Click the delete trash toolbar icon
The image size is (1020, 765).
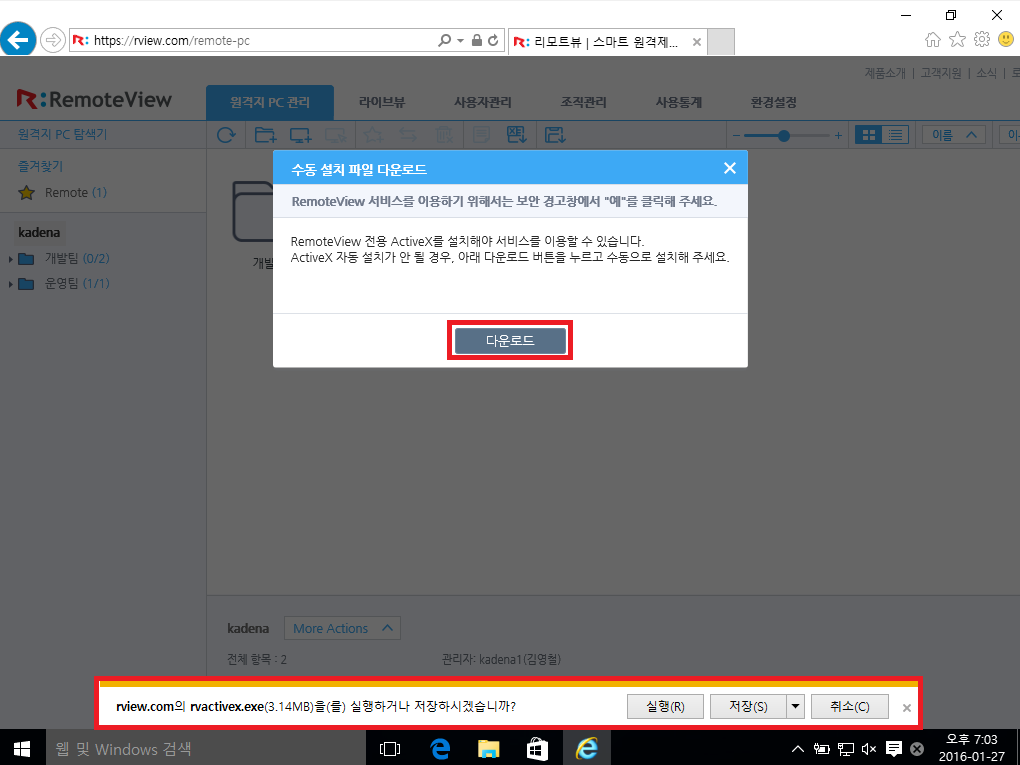click(444, 135)
